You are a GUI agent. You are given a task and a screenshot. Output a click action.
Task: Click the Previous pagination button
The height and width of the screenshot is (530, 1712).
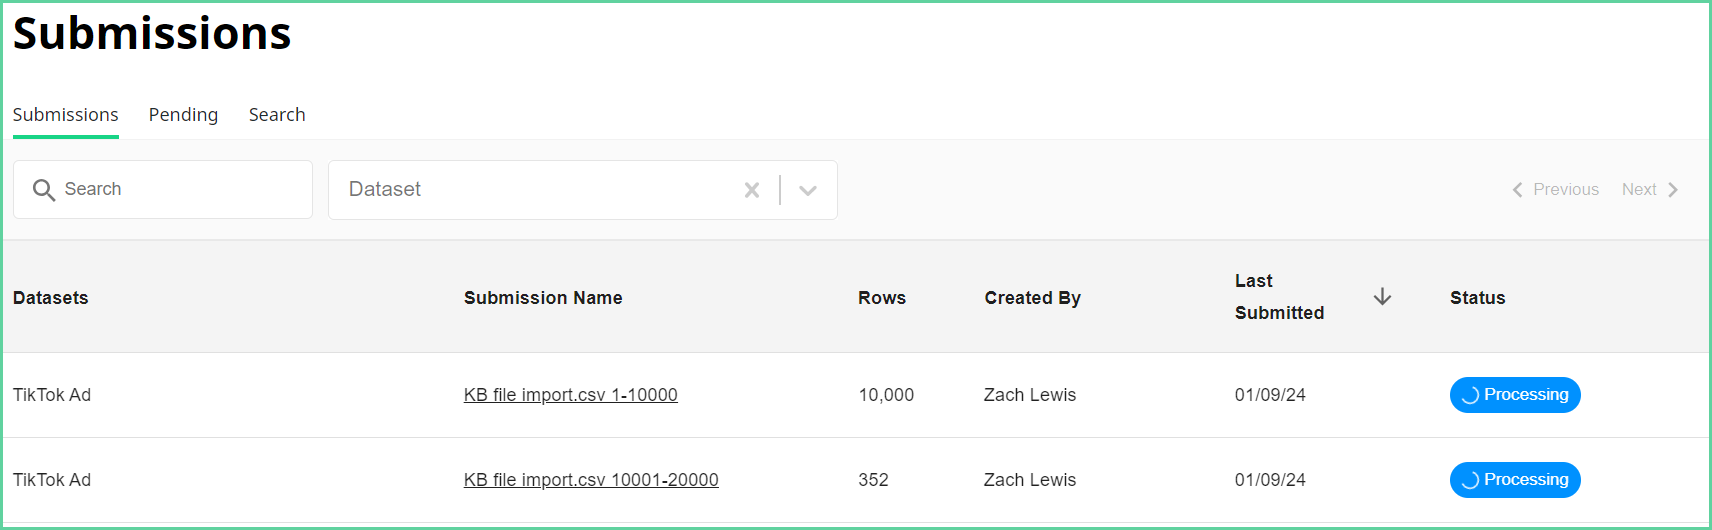[x=1555, y=190]
